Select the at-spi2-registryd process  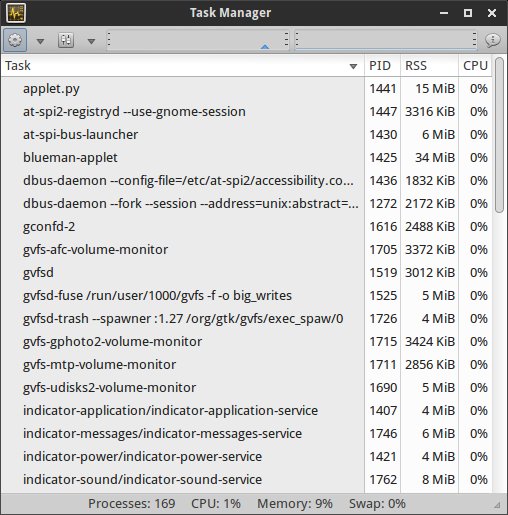click(247, 112)
